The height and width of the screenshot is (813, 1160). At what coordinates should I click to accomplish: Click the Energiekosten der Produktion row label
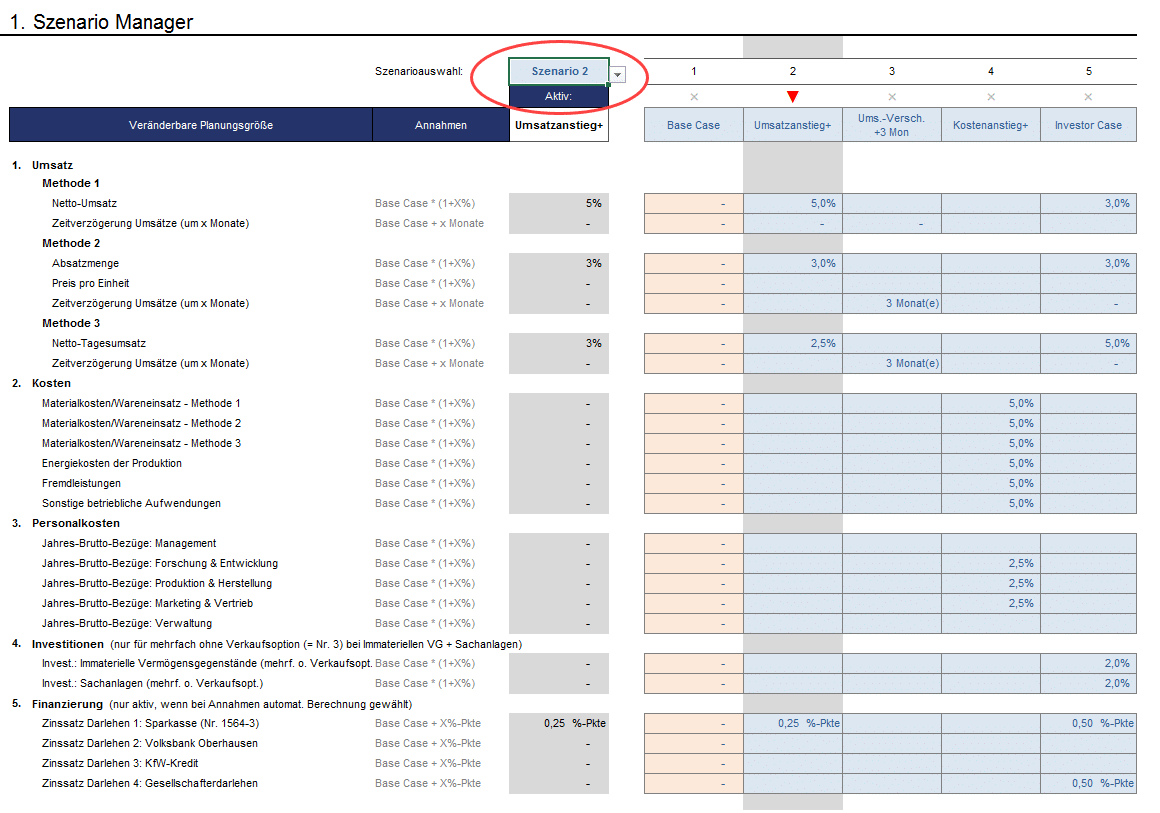tap(112, 463)
